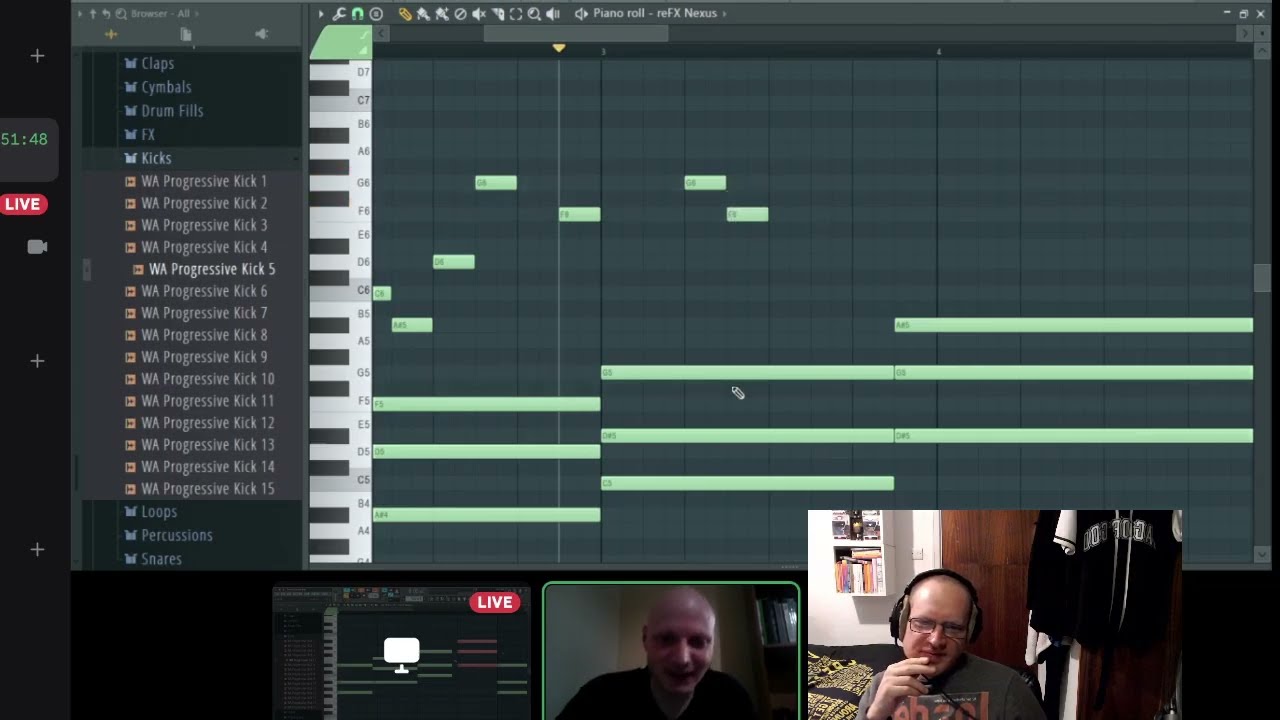The width and height of the screenshot is (1280, 720).
Task: Click the red LIVE badge in sidebar
Action: coord(23,204)
